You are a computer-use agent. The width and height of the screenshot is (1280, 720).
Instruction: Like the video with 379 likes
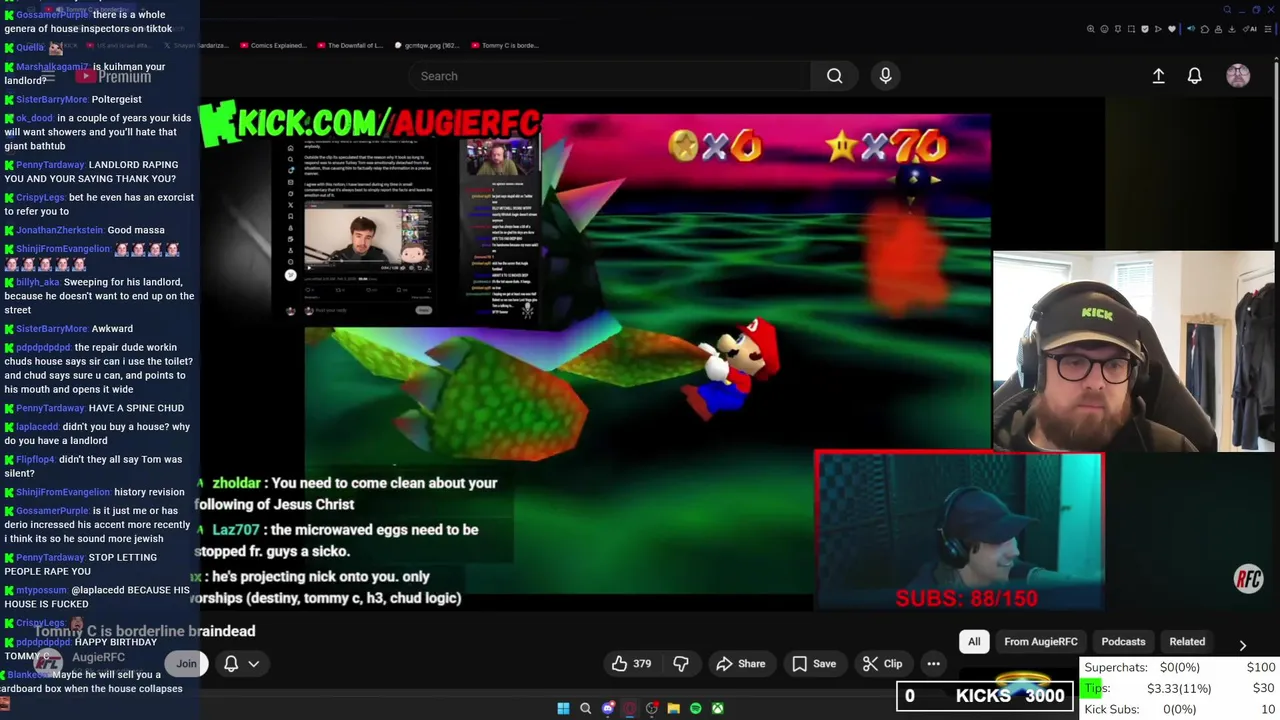631,663
